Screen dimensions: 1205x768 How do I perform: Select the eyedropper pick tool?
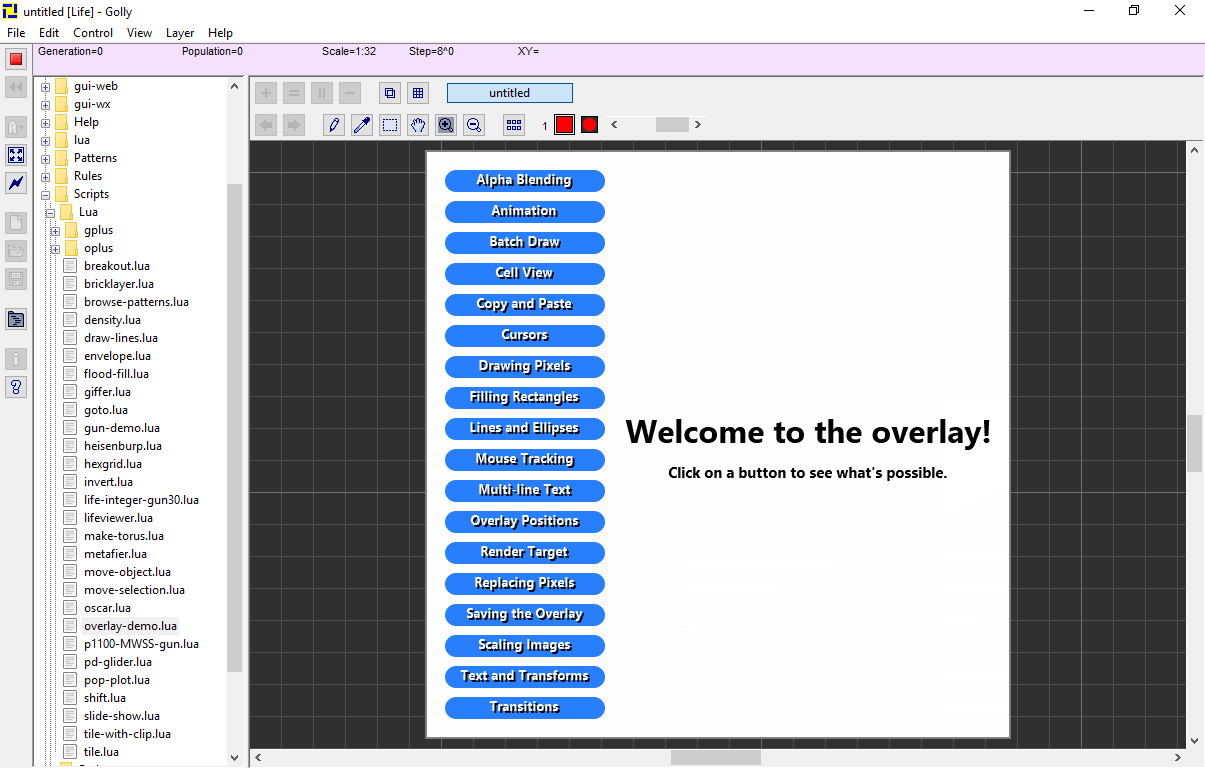tap(362, 125)
